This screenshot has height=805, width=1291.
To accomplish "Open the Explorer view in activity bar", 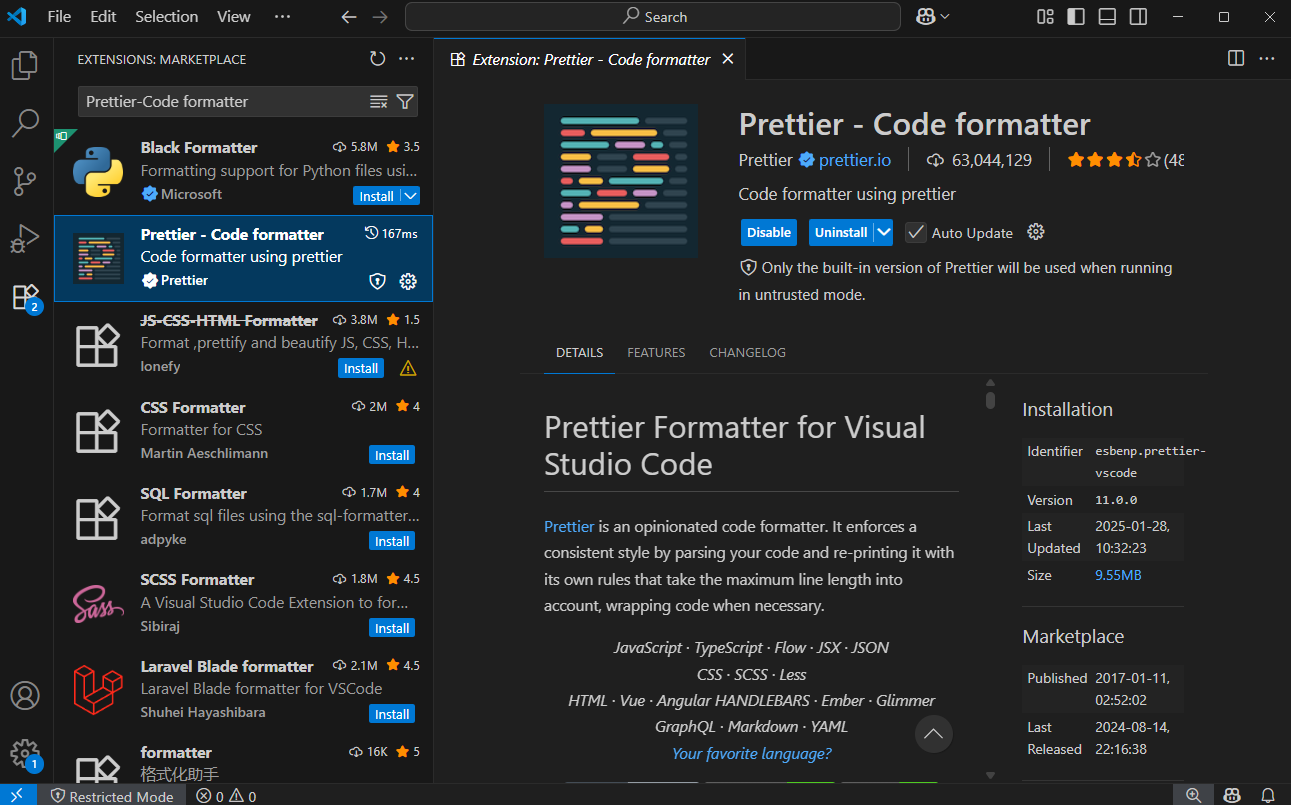I will (25, 66).
